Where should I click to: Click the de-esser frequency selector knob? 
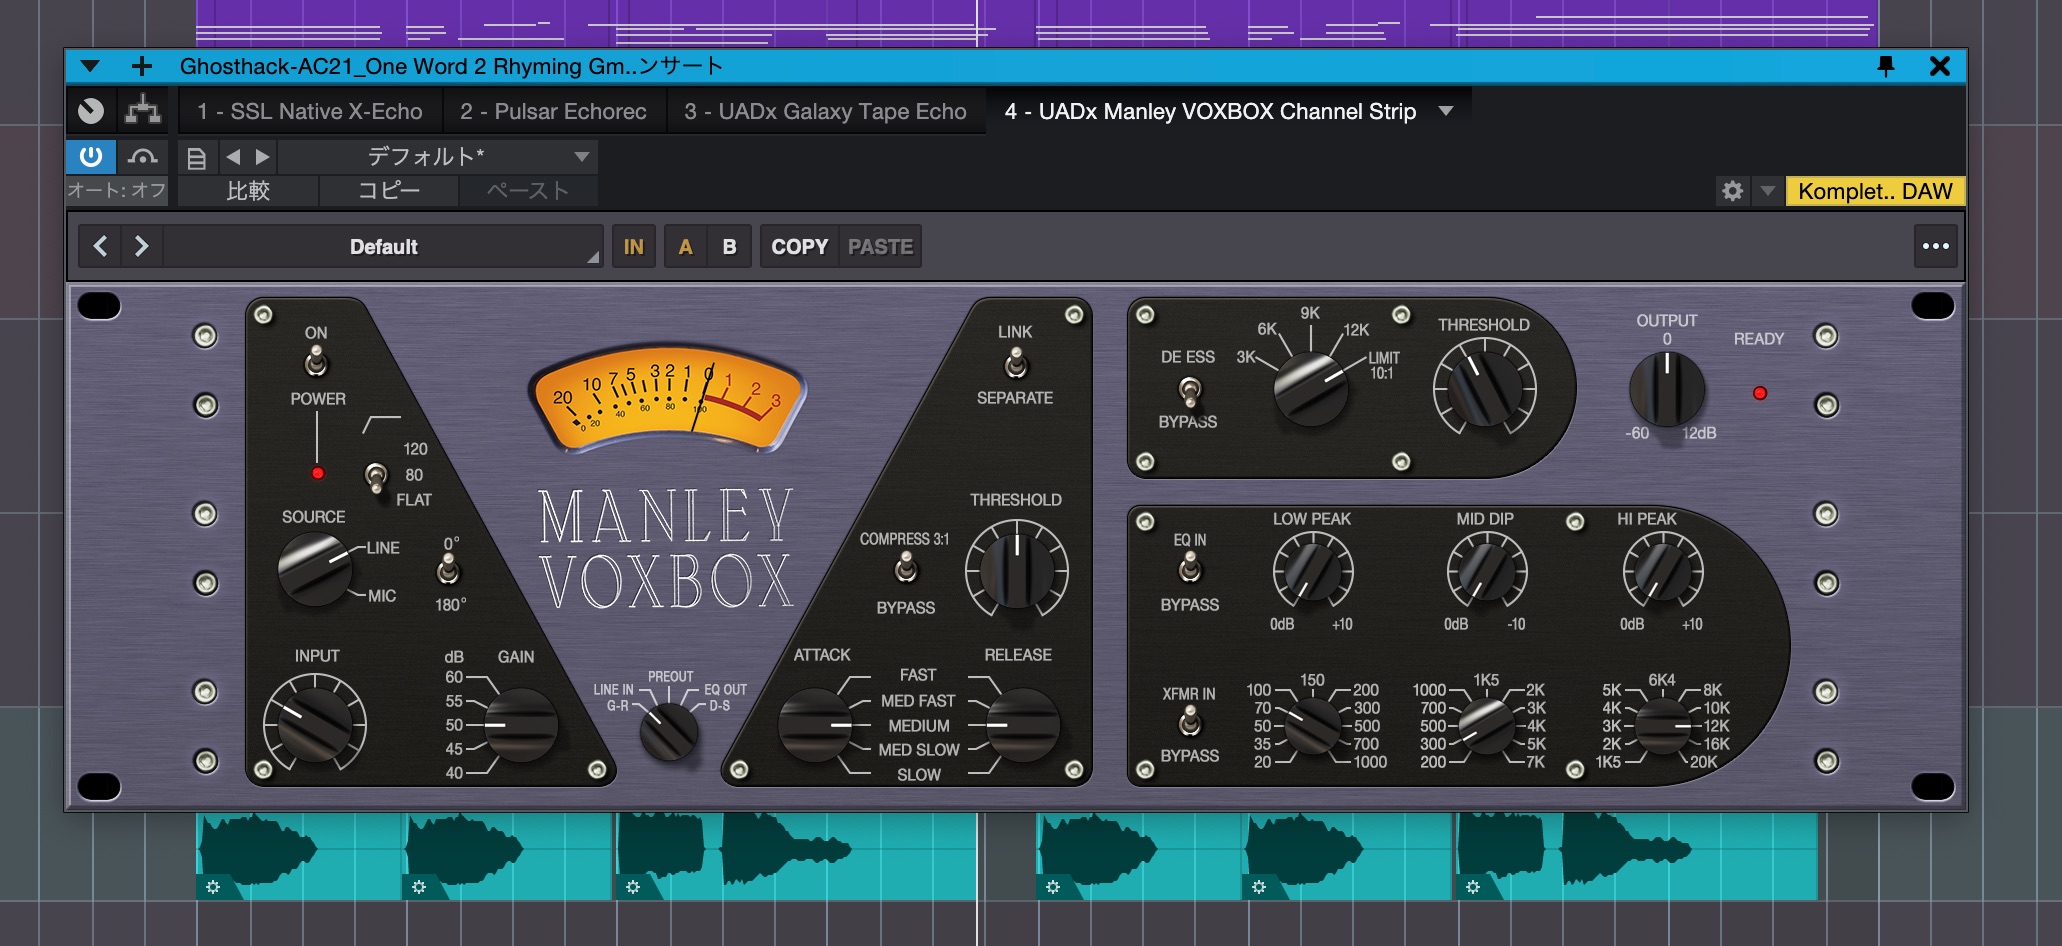click(x=1311, y=389)
